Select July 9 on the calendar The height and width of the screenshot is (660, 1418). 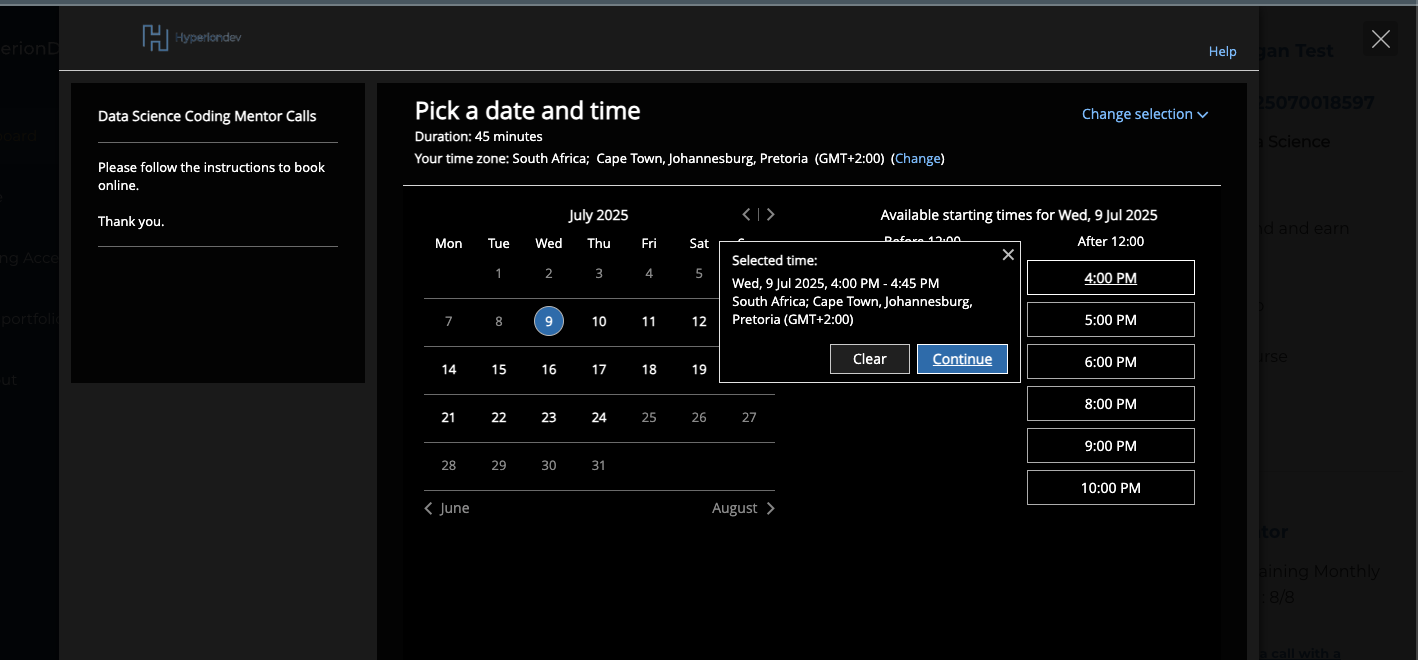click(x=549, y=321)
